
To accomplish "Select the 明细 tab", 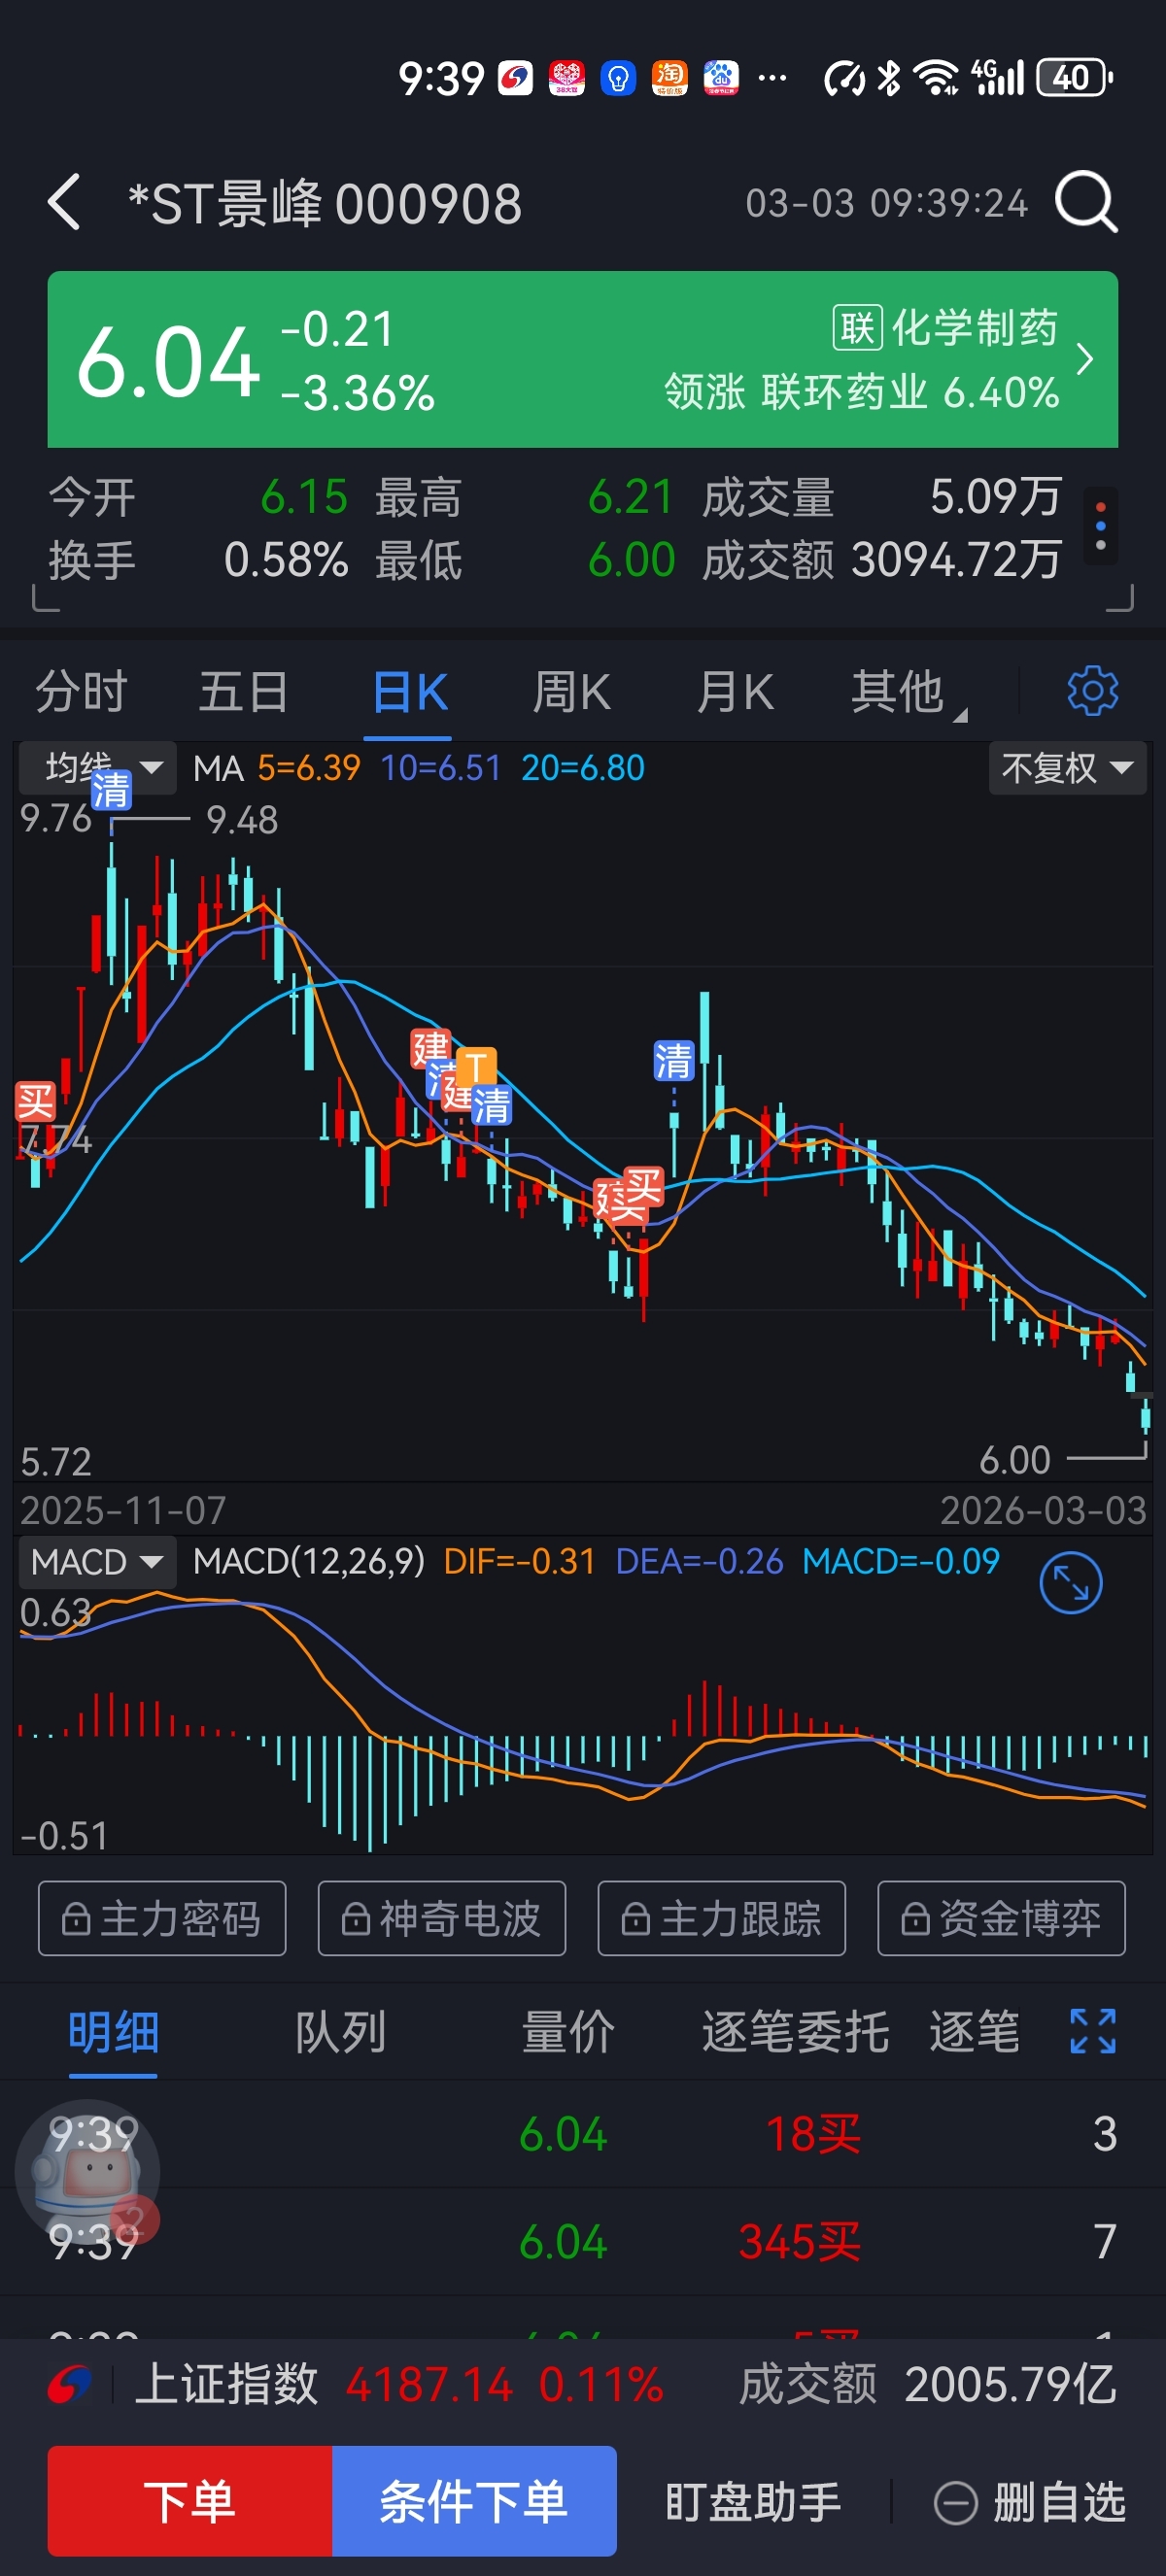I will click(x=113, y=2032).
